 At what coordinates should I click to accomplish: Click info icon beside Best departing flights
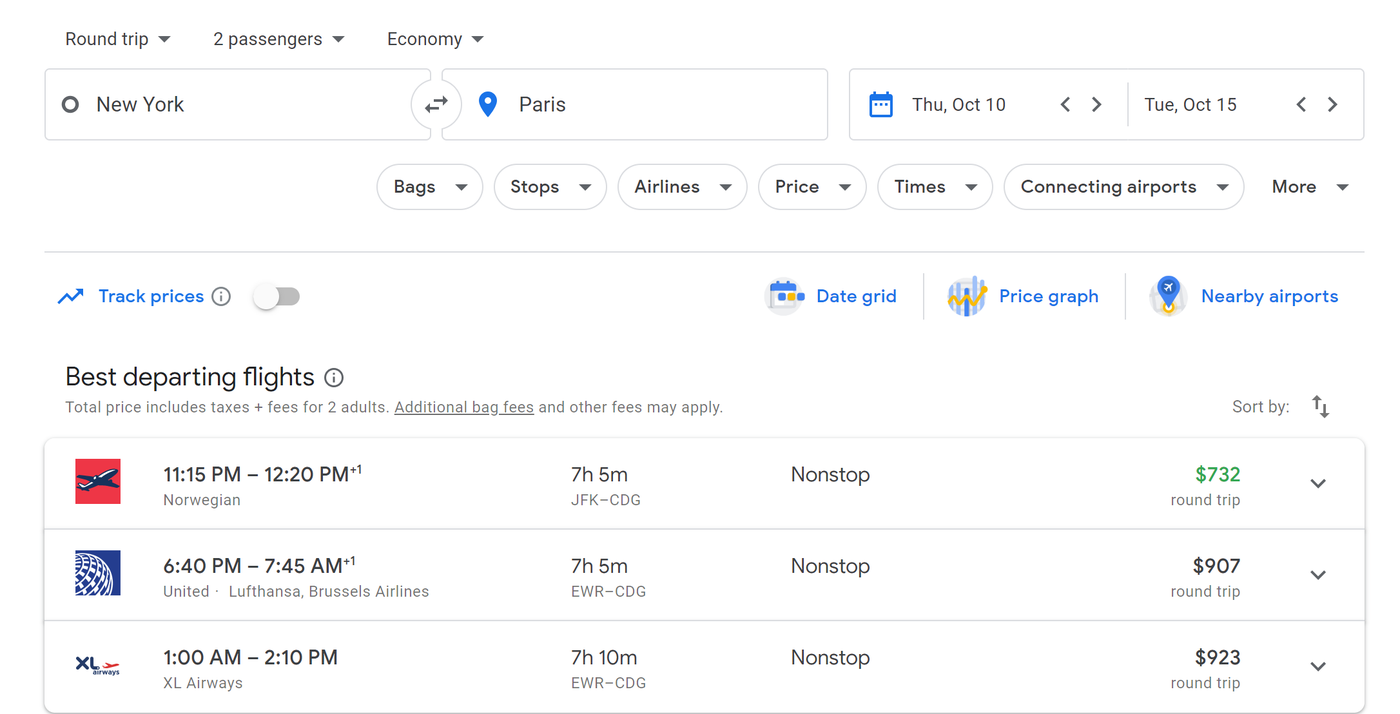pyautogui.click(x=334, y=378)
